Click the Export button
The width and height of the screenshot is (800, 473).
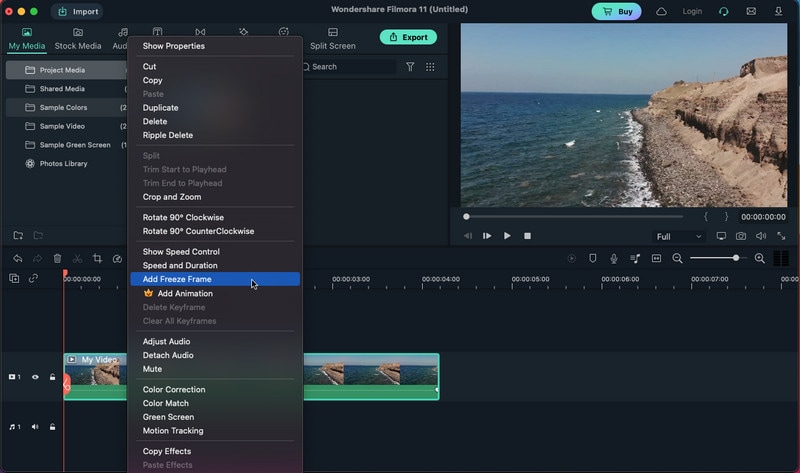[x=408, y=37]
